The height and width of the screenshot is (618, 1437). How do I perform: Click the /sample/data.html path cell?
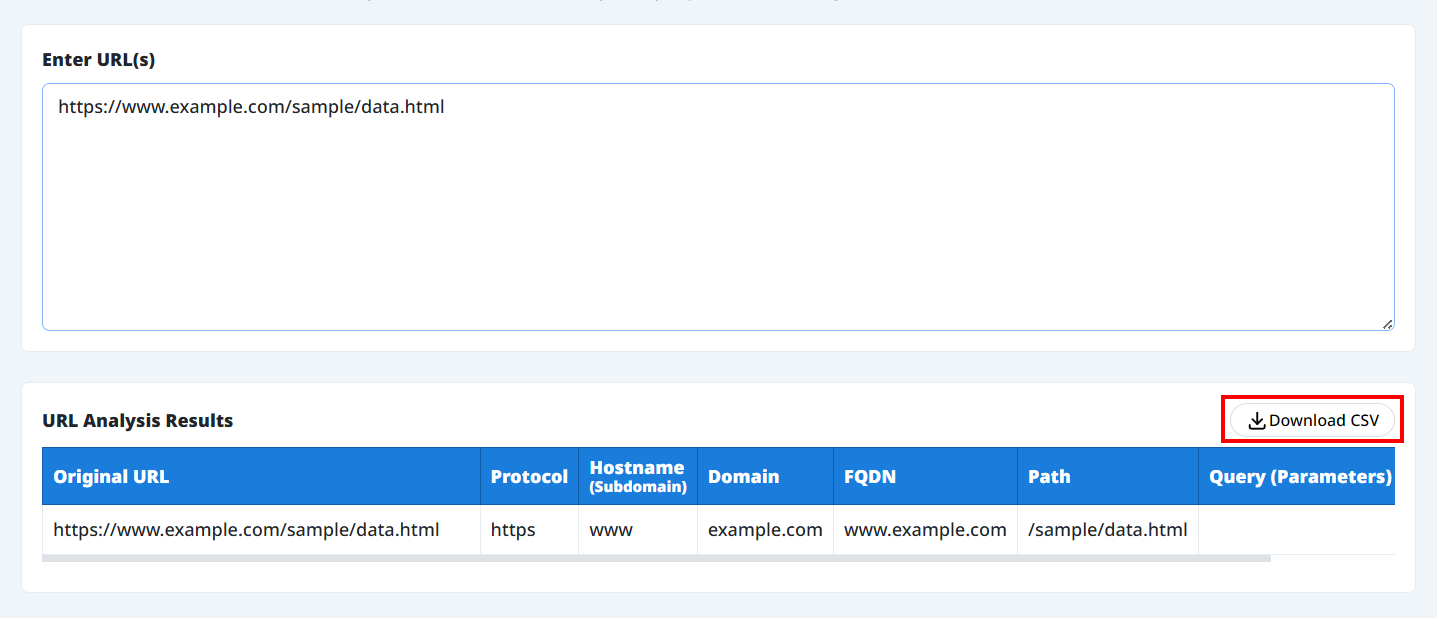(x=1107, y=530)
